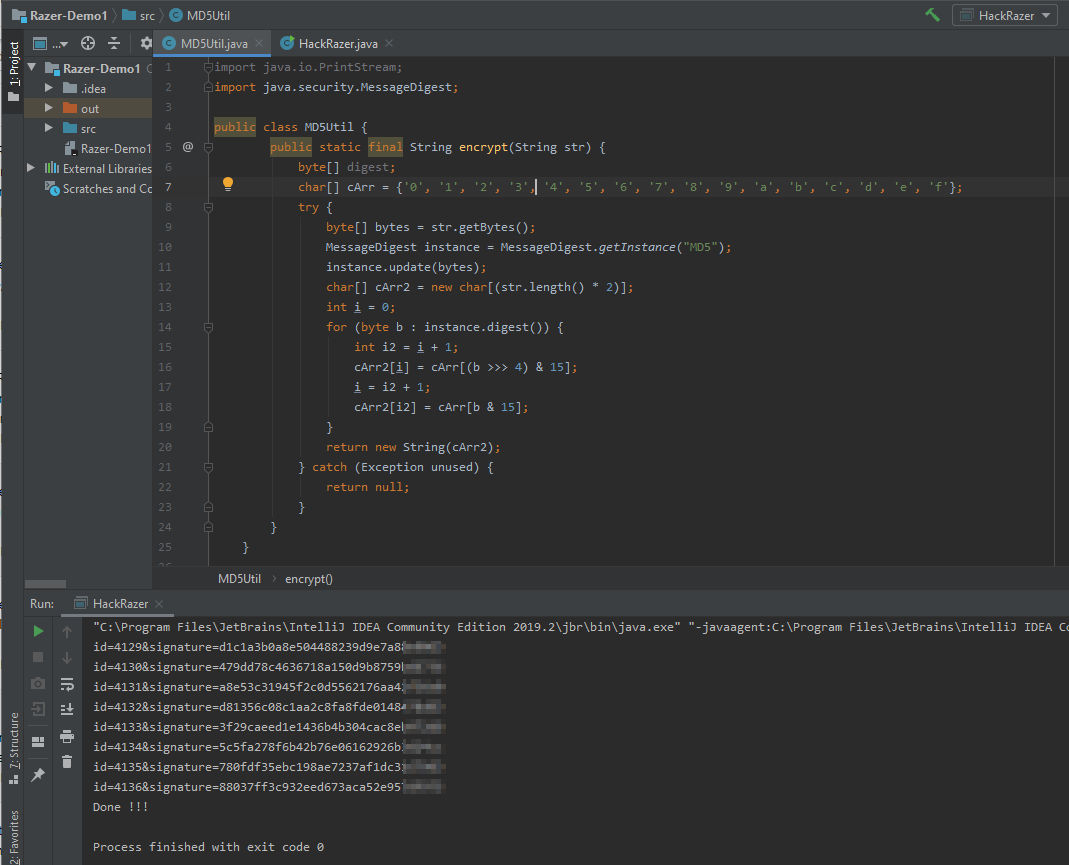The image size is (1069, 865).
Task: Click the printer icon in Run panel
Action: pos(67,736)
